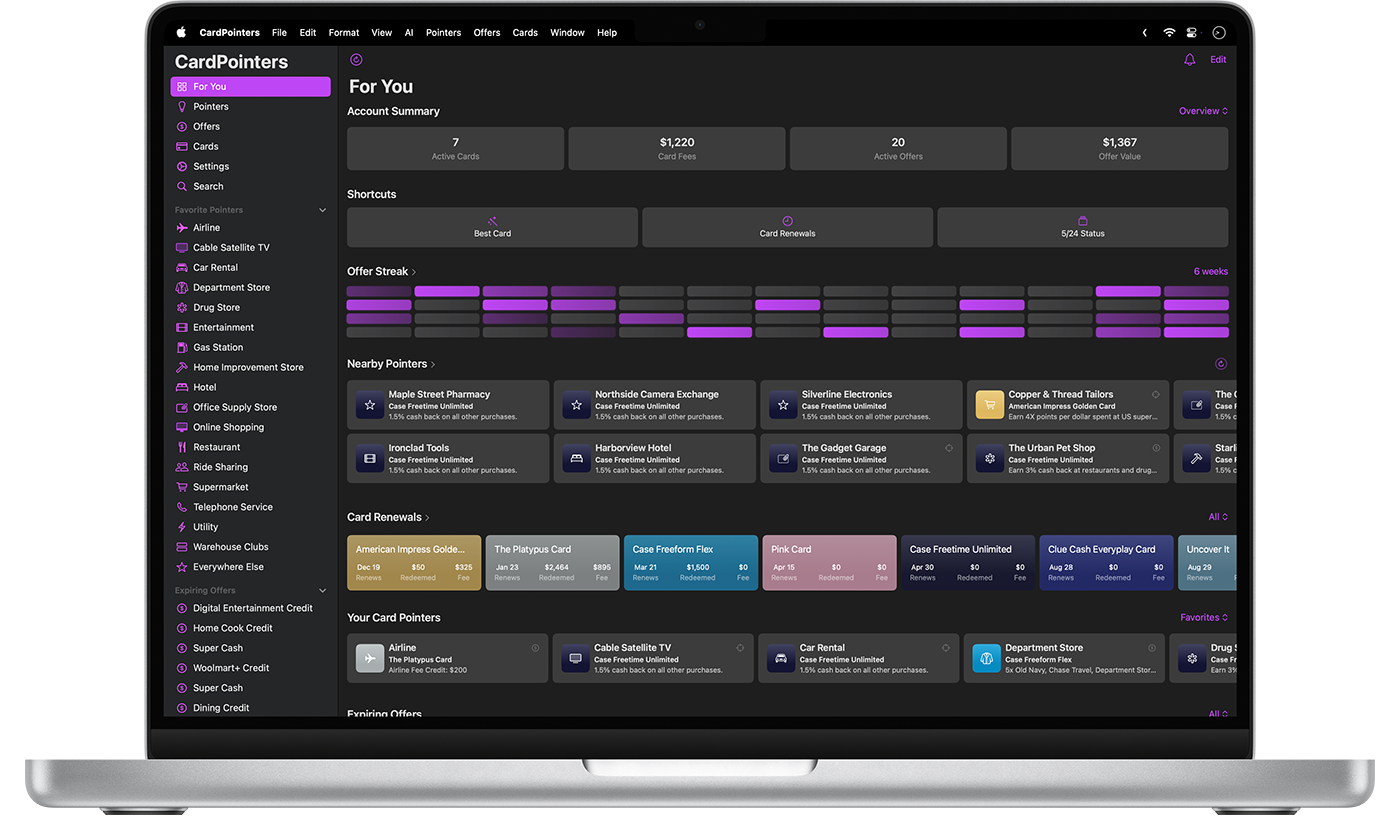Refresh Nearby Pointers using the circular icon
The height and width of the screenshot is (823, 1400).
(1221, 364)
